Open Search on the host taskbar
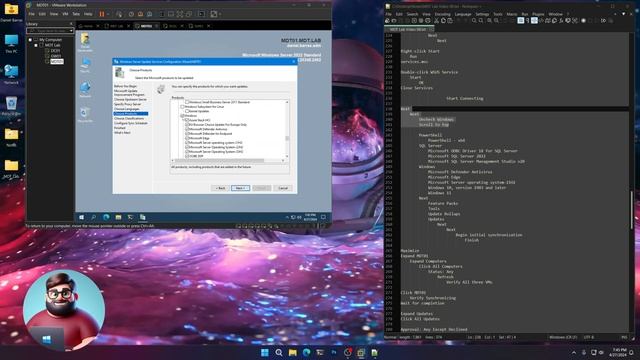The height and width of the screenshot is (360, 640). coord(279,352)
